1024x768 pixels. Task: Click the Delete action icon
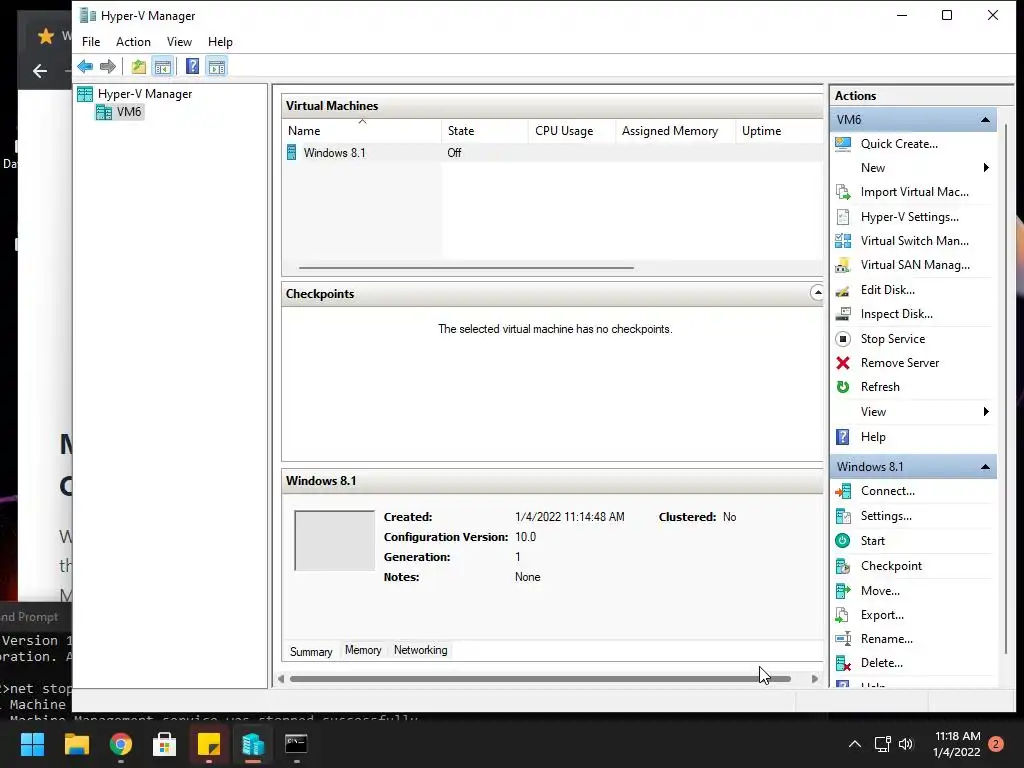[843, 663]
